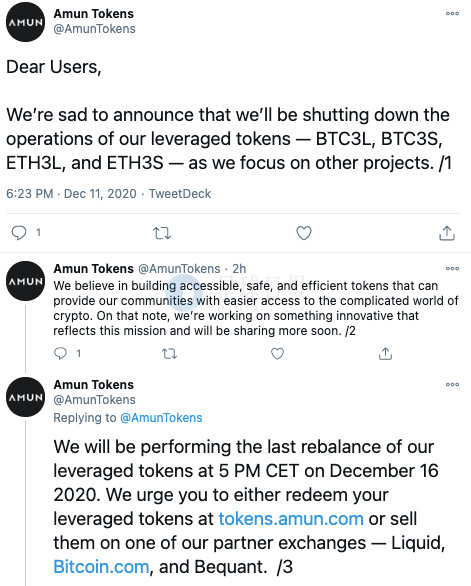Open Amun avatar on the first tweet
The height and width of the screenshot is (586, 471).
pyautogui.click(x=25, y=22)
